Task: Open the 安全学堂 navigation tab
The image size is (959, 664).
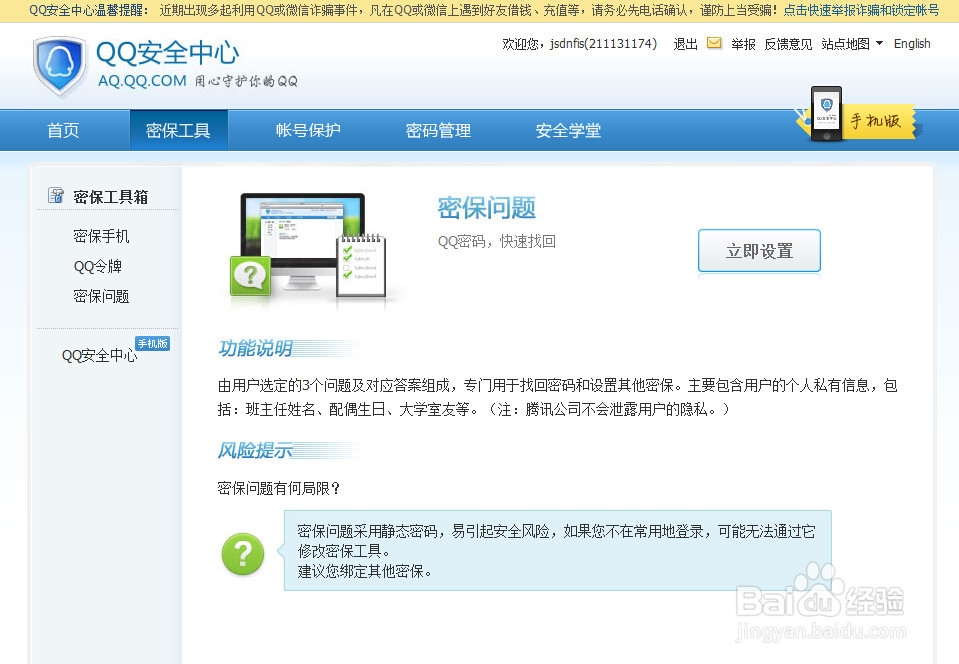Action: coord(568,130)
